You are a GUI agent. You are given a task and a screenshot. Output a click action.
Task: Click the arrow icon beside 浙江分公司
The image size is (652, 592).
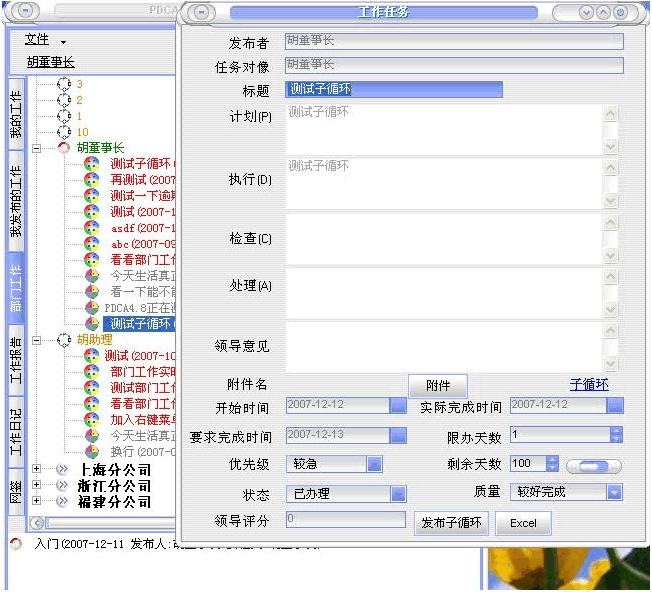62,485
